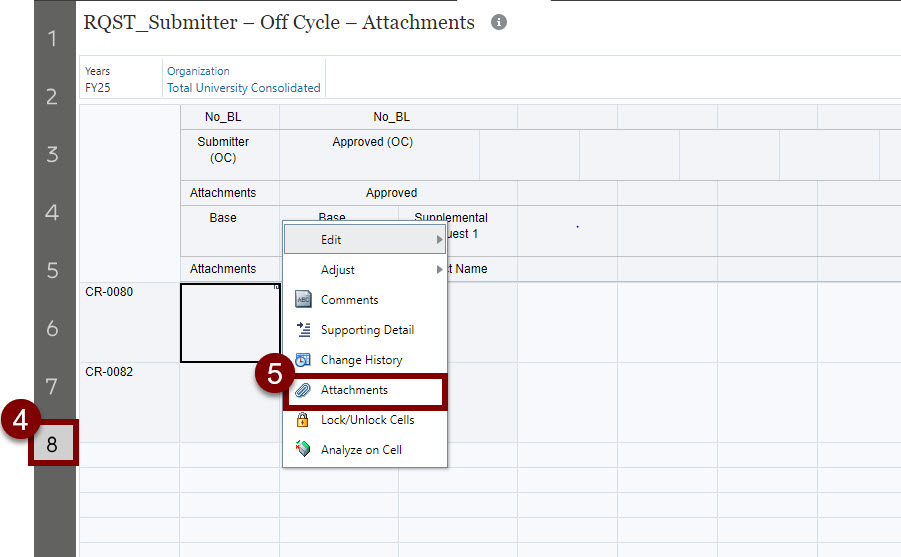Jump to step 5 in the sidebar
Image resolution: width=901 pixels, height=557 pixels.
tap(52, 271)
